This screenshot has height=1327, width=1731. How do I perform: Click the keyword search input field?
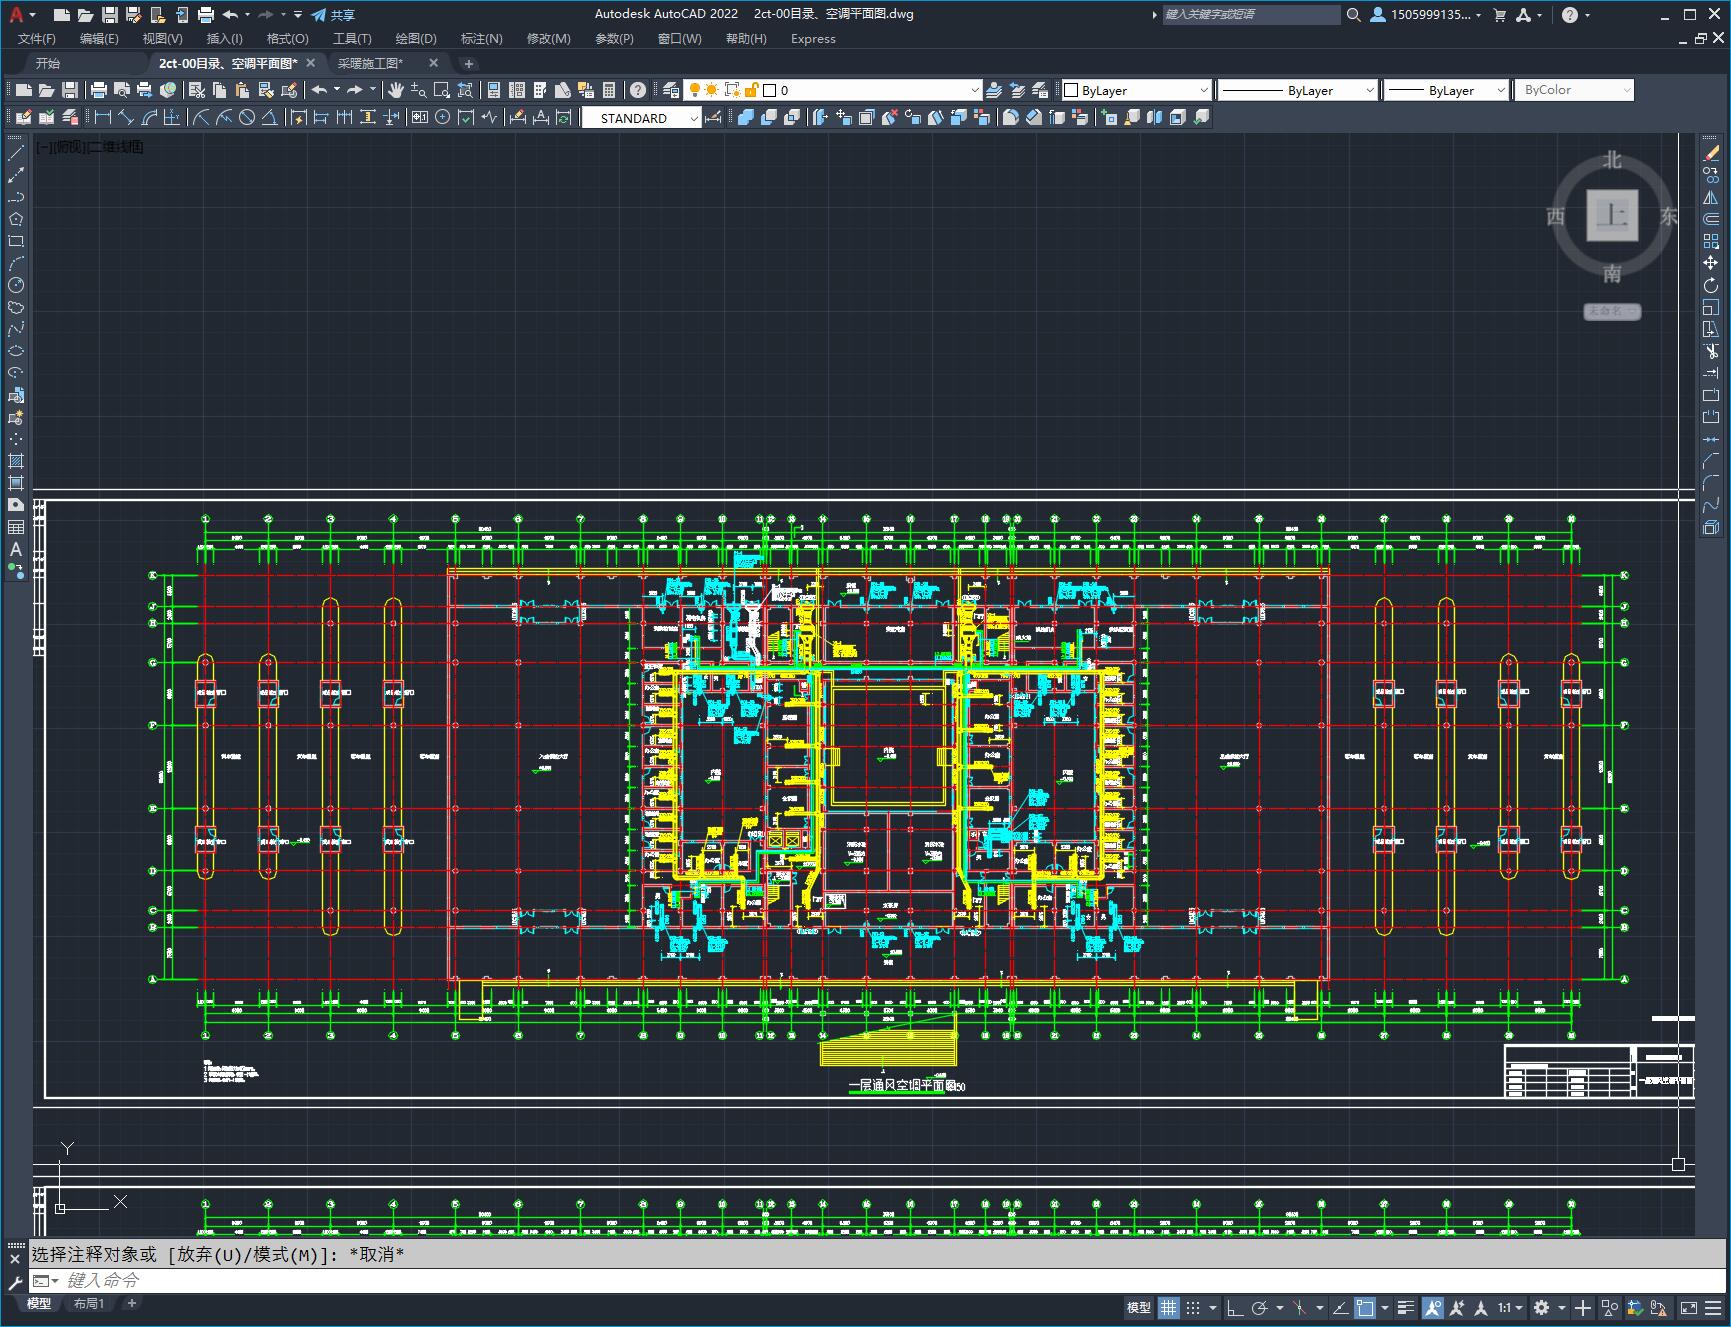pyautogui.click(x=1250, y=14)
